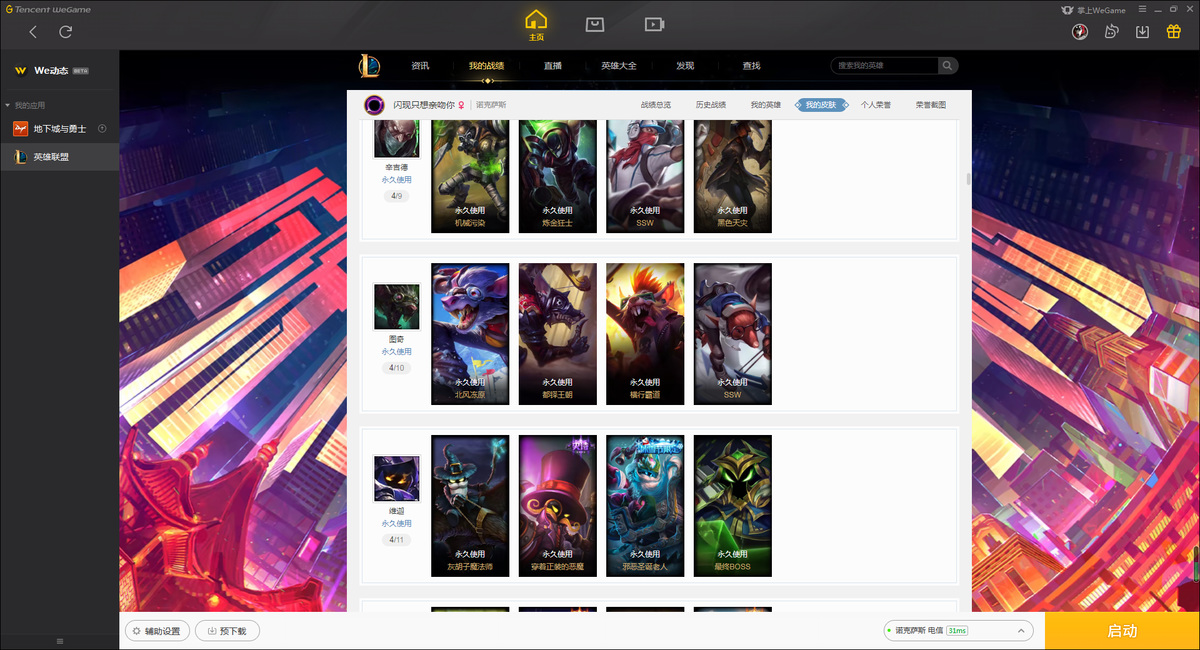This screenshot has width=1200, height=650.
Task: Open the 北风冻原 skin card
Action: [x=470, y=334]
